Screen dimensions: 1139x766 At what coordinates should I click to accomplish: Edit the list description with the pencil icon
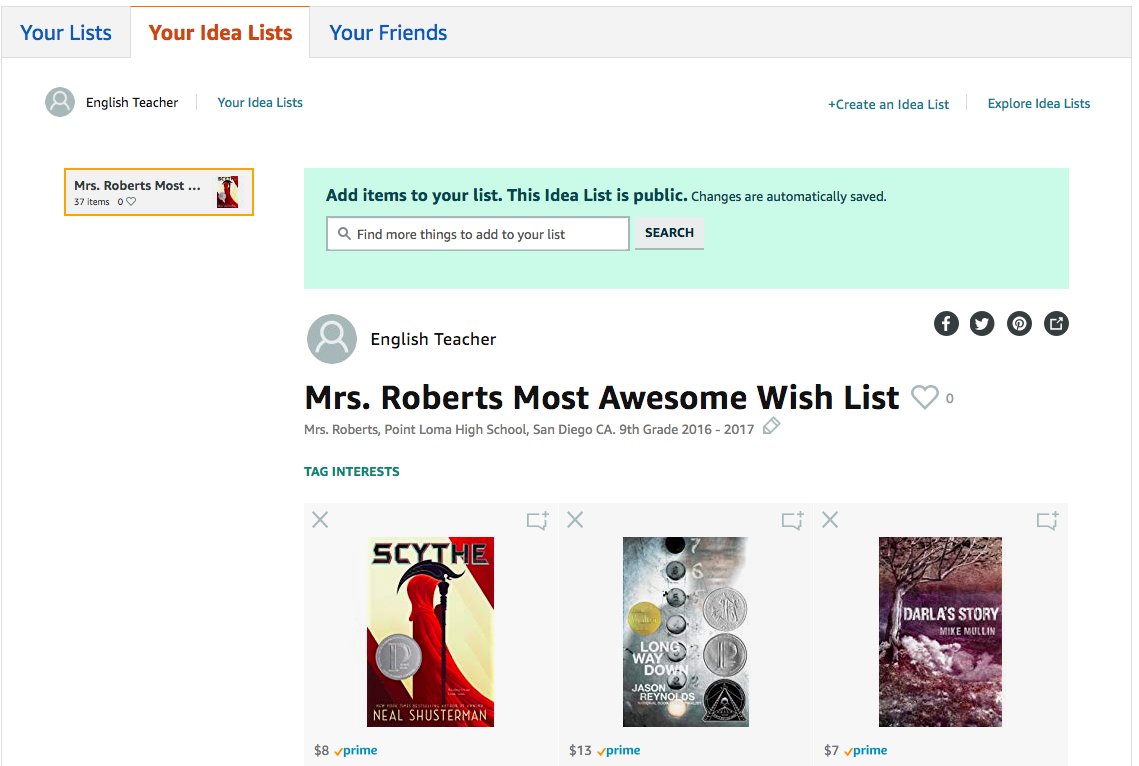tap(771, 426)
